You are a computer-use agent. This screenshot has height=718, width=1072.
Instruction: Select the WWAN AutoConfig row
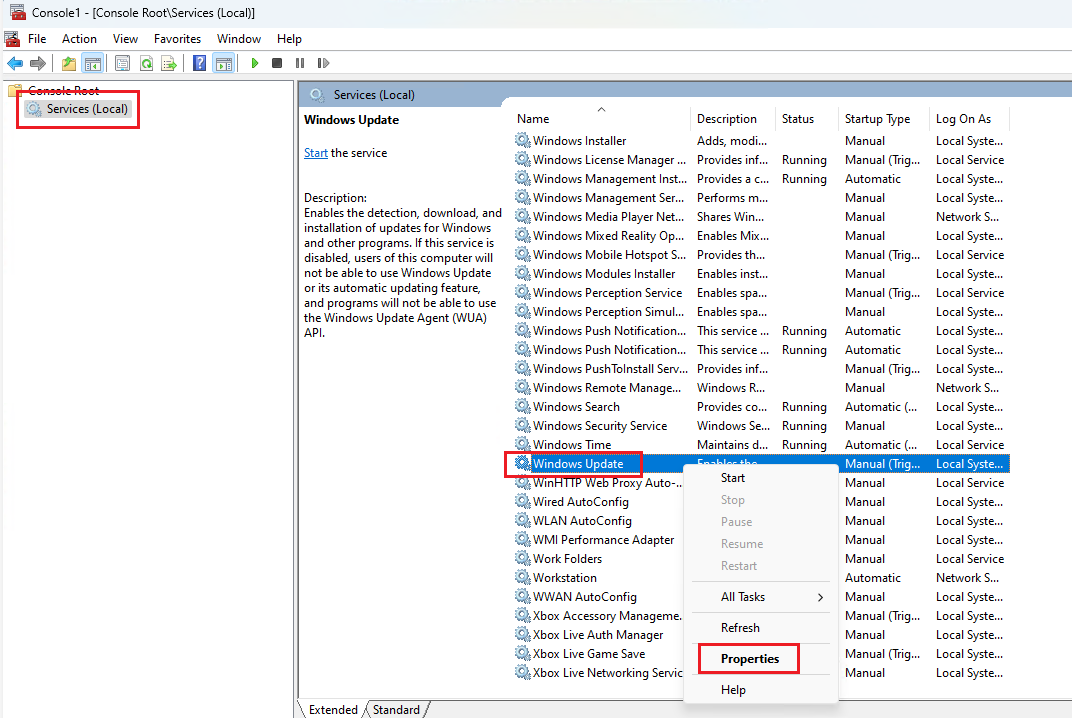point(760,597)
